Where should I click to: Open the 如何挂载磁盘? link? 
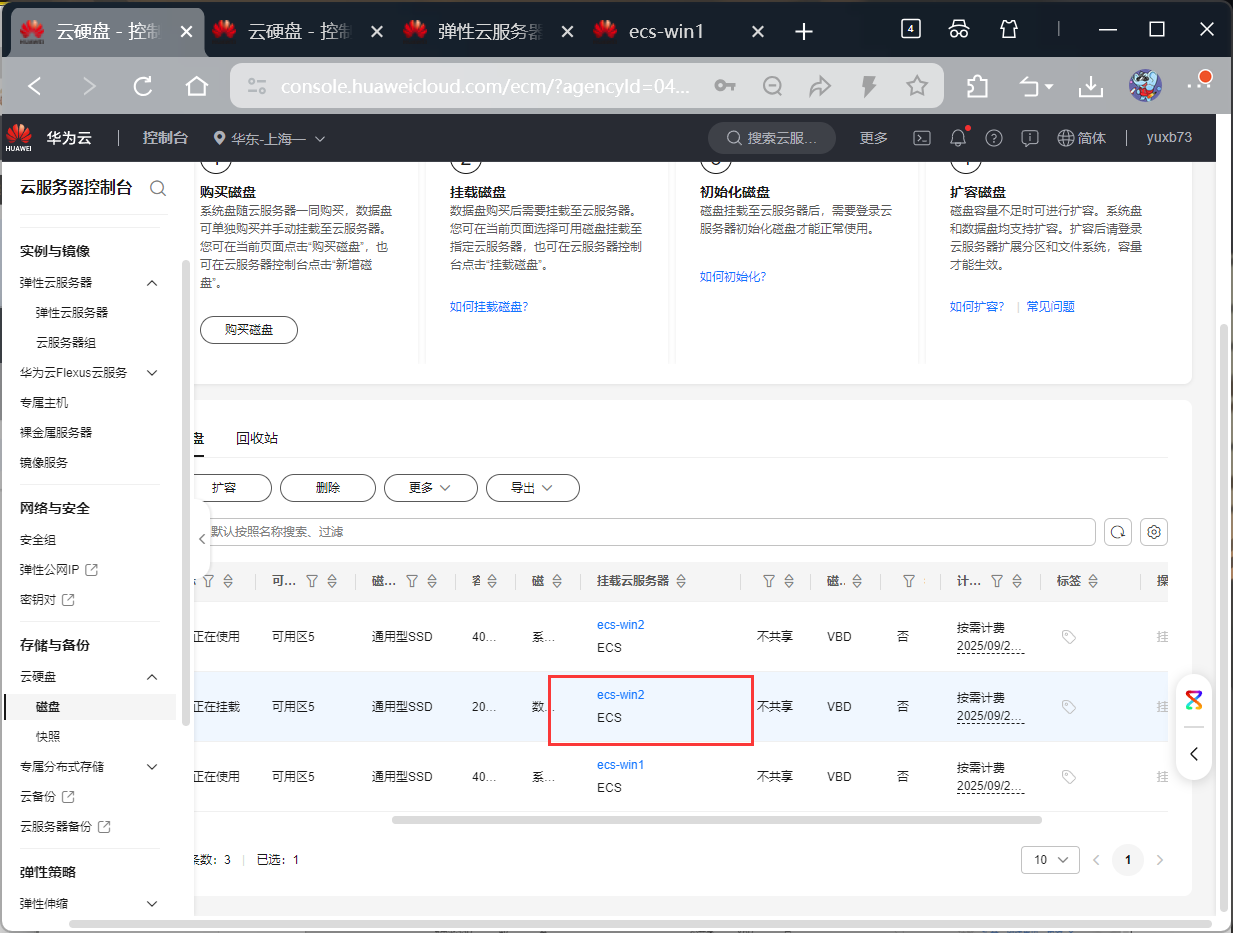pyautogui.click(x=489, y=307)
